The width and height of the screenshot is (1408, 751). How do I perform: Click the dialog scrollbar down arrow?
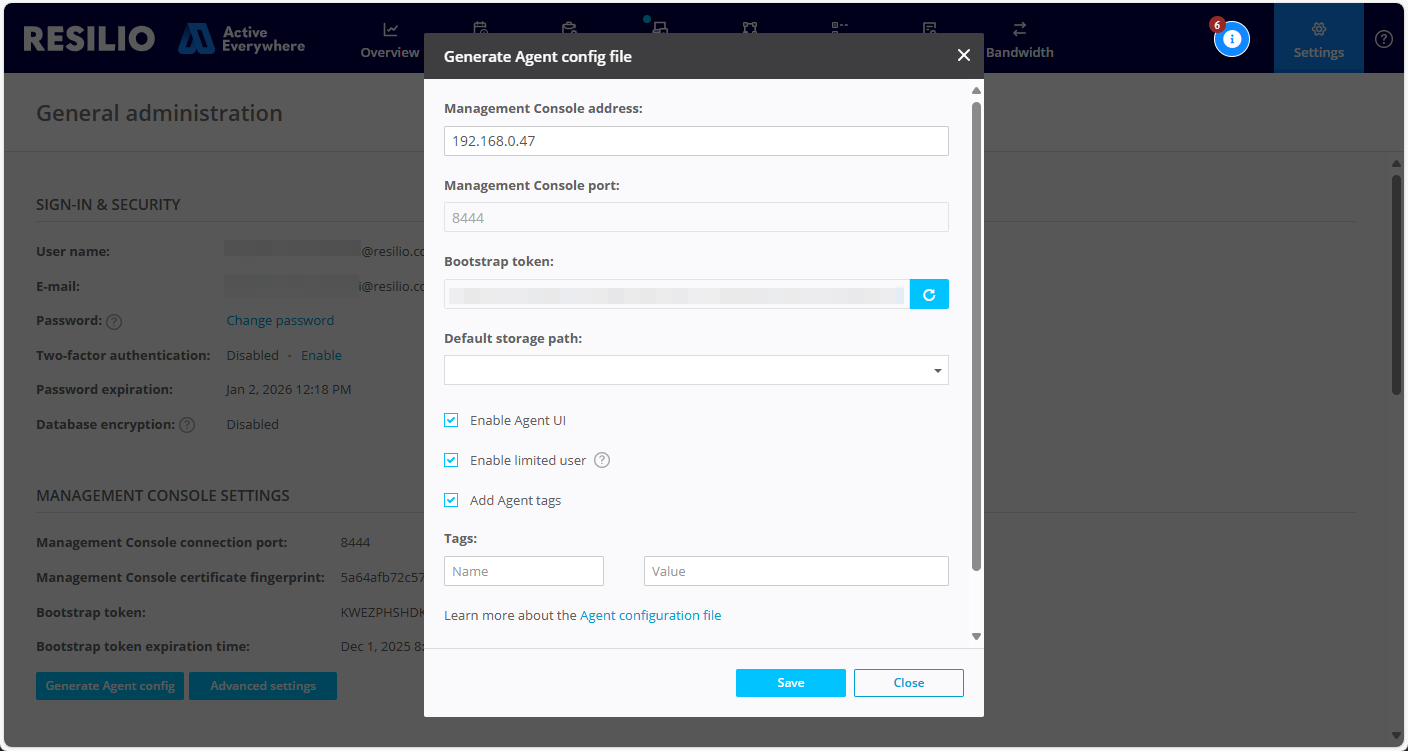click(x=976, y=636)
